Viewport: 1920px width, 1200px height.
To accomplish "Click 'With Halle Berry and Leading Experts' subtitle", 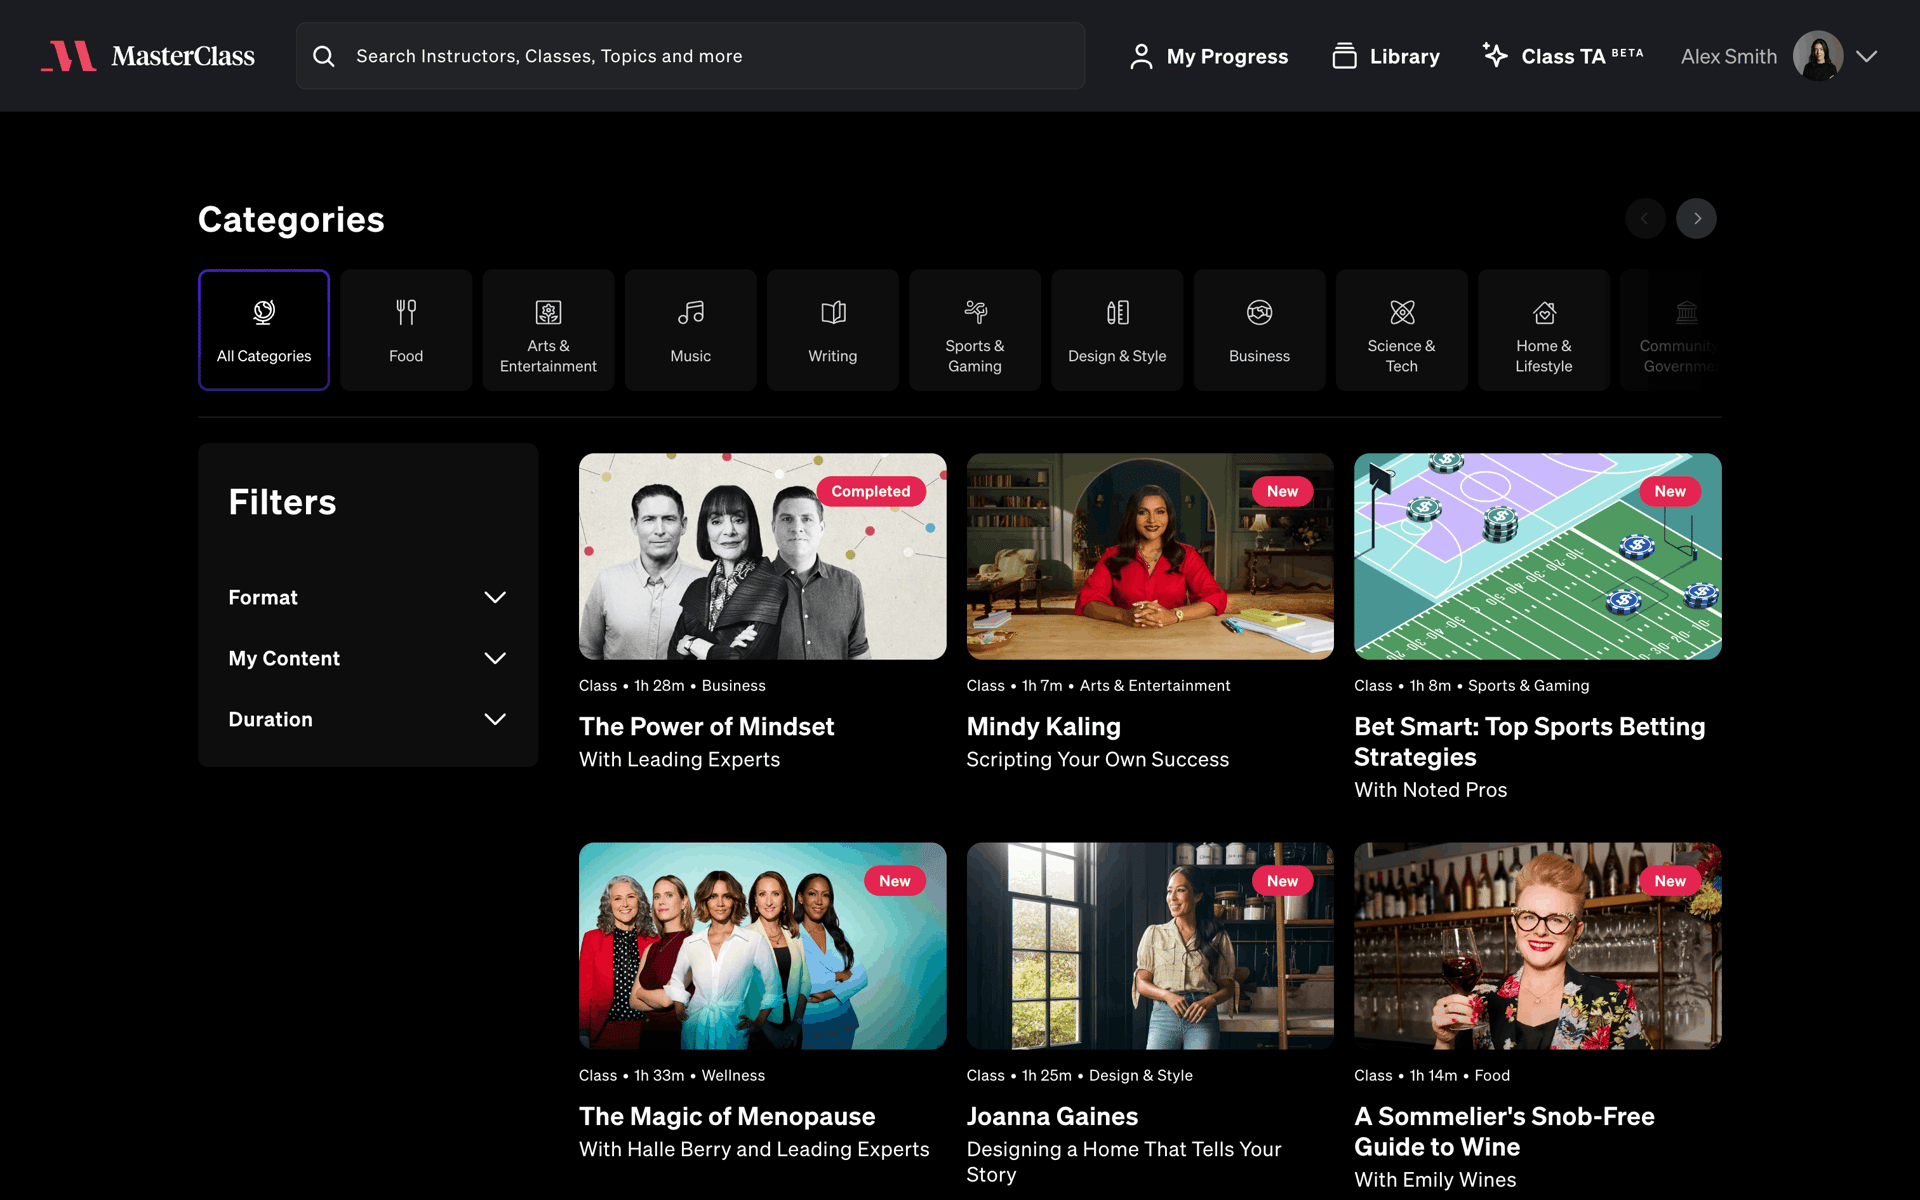I will click(x=754, y=1149).
